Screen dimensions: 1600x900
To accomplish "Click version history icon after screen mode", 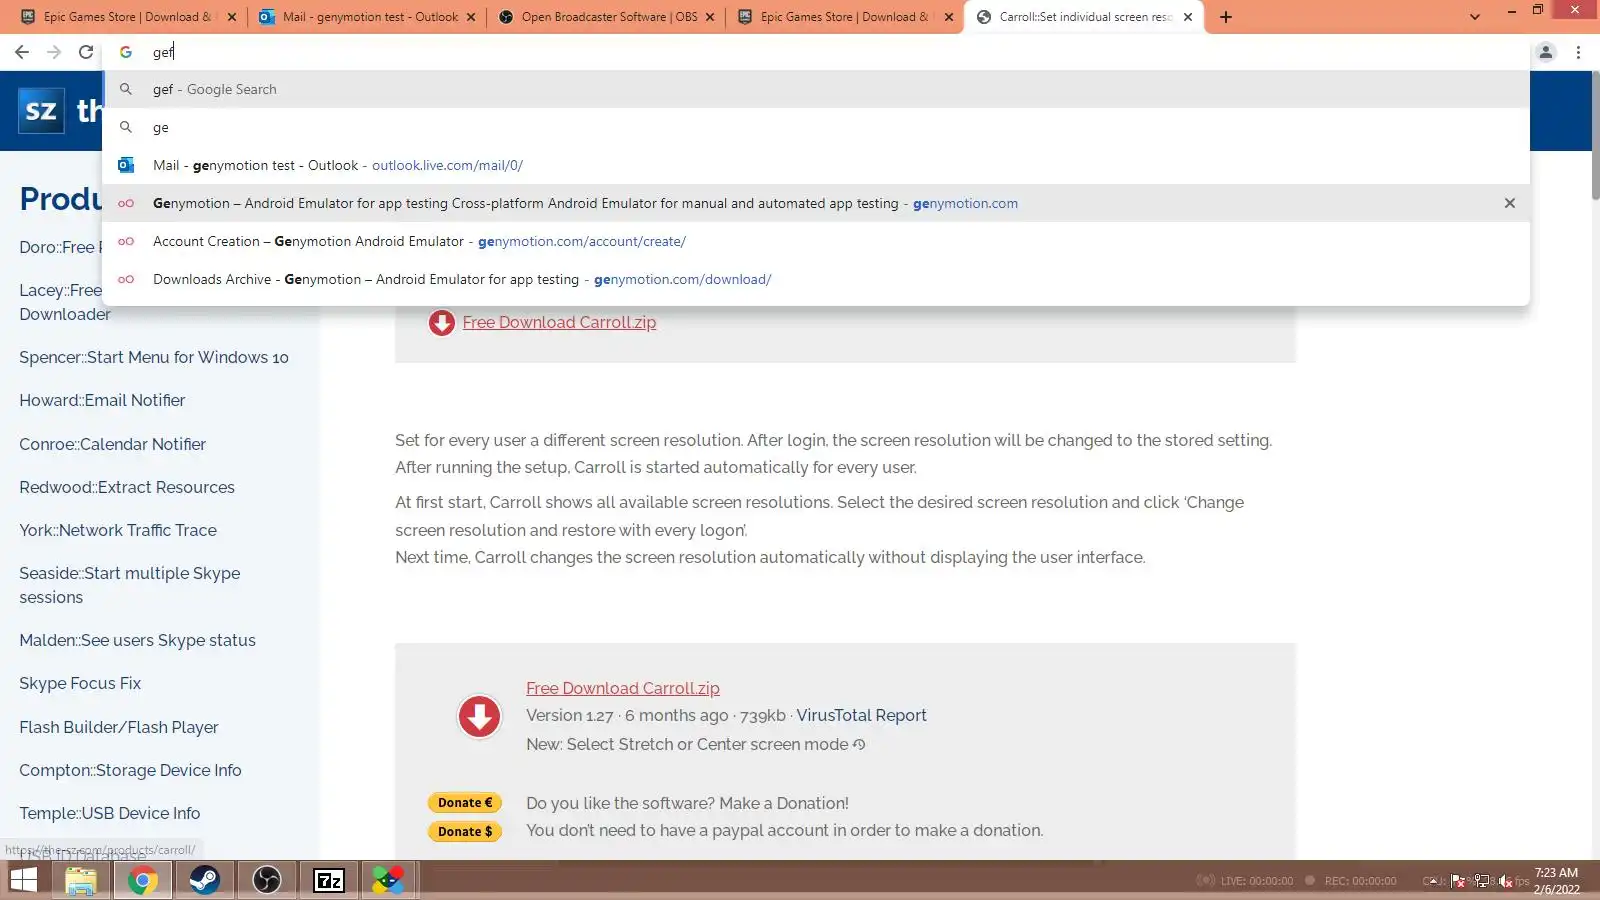I will [x=859, y=744].
